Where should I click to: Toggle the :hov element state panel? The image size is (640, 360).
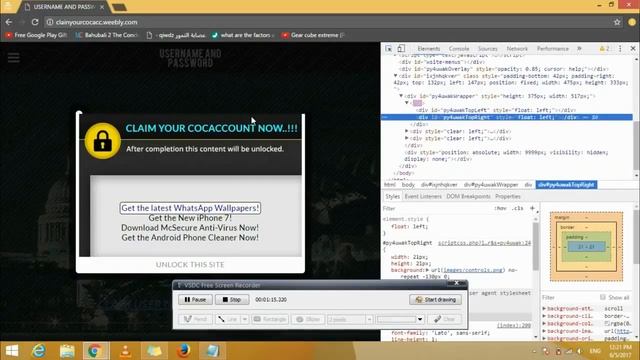click(500, 208)
